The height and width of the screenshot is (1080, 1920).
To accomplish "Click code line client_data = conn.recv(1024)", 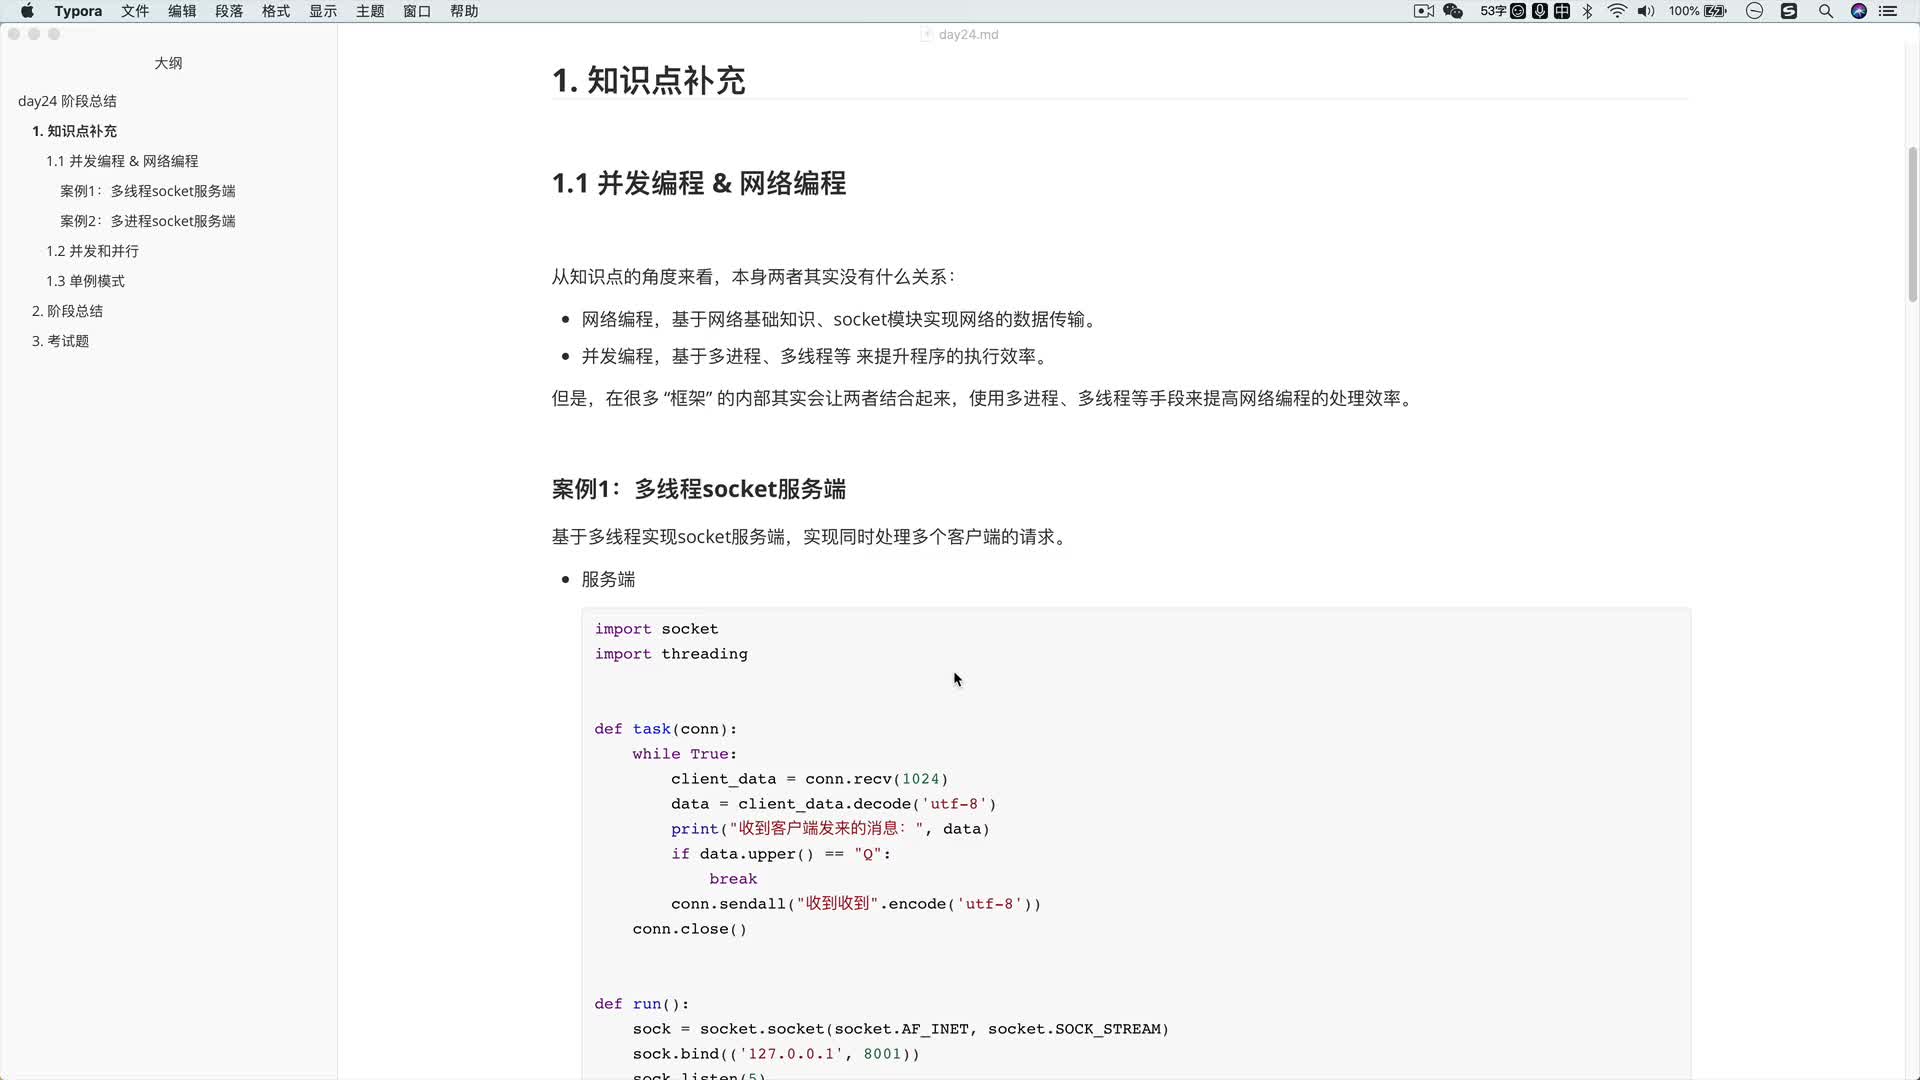I will [x=809, y=779].
